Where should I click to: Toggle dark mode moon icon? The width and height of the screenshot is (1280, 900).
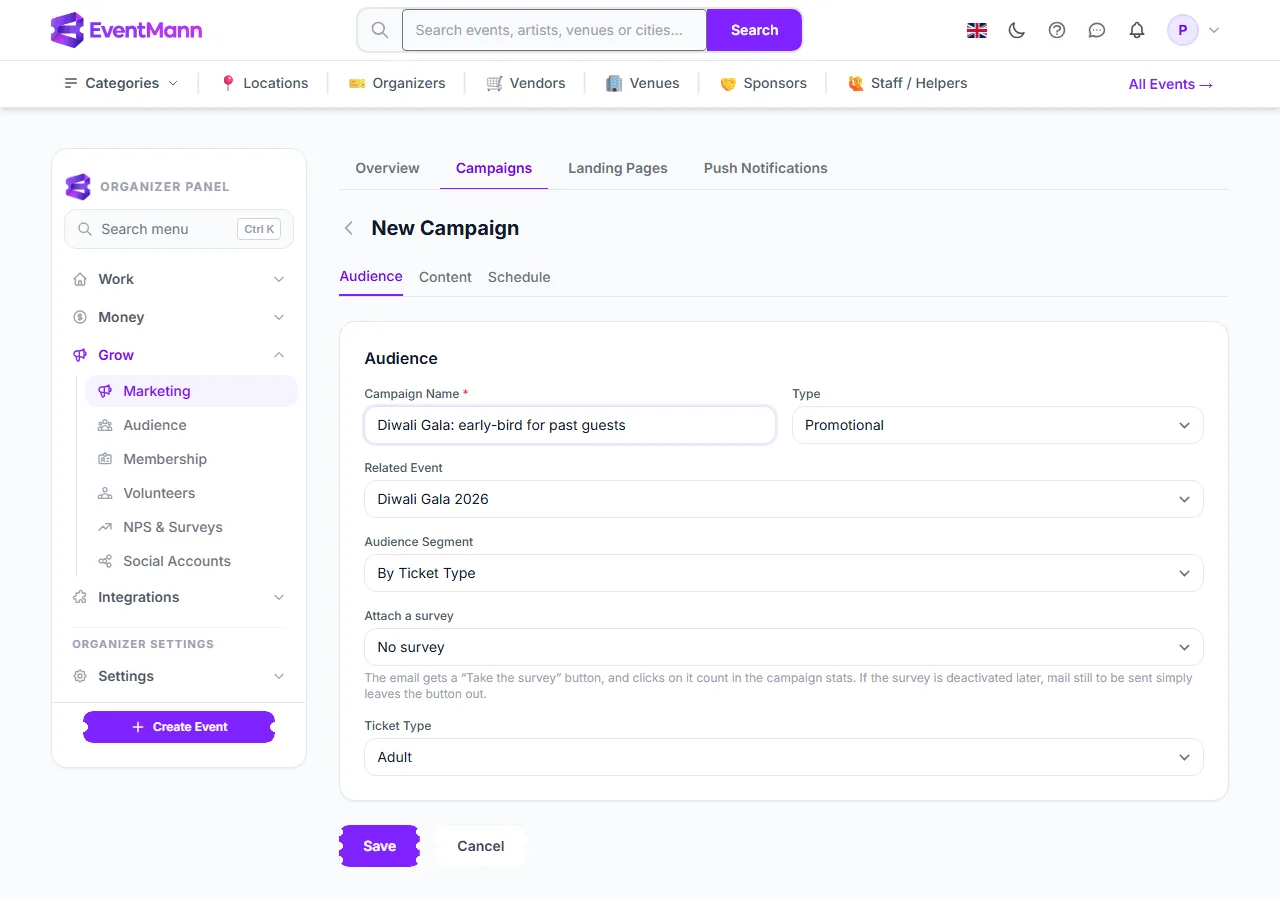tap(1017, 30)
